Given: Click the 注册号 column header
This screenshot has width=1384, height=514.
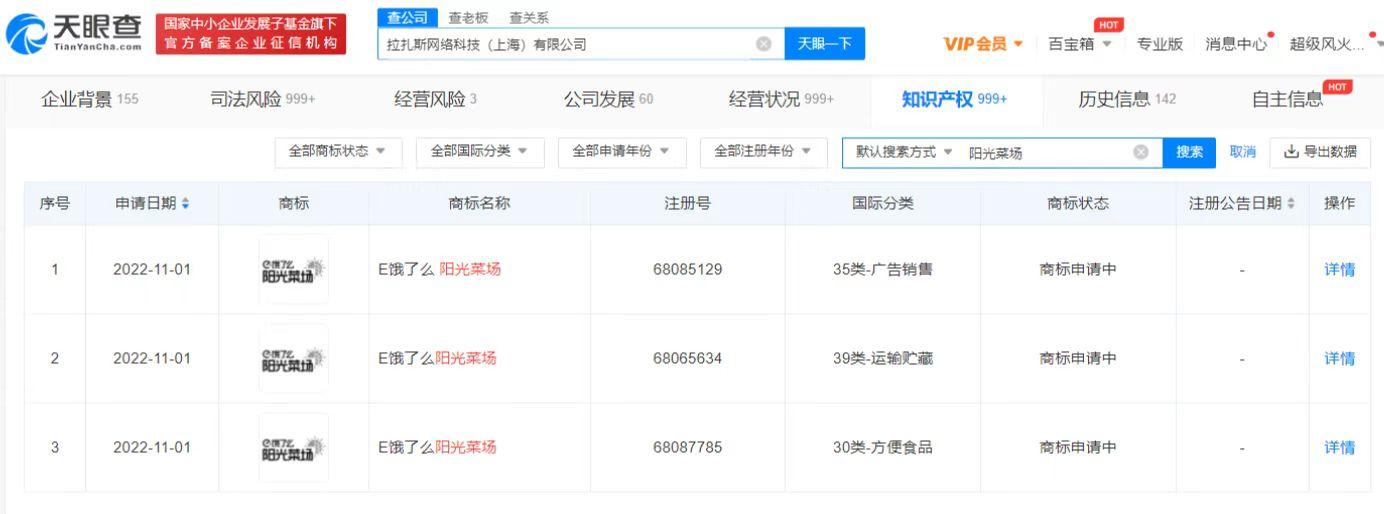Looking at the screenshot, I should (687, 203).
